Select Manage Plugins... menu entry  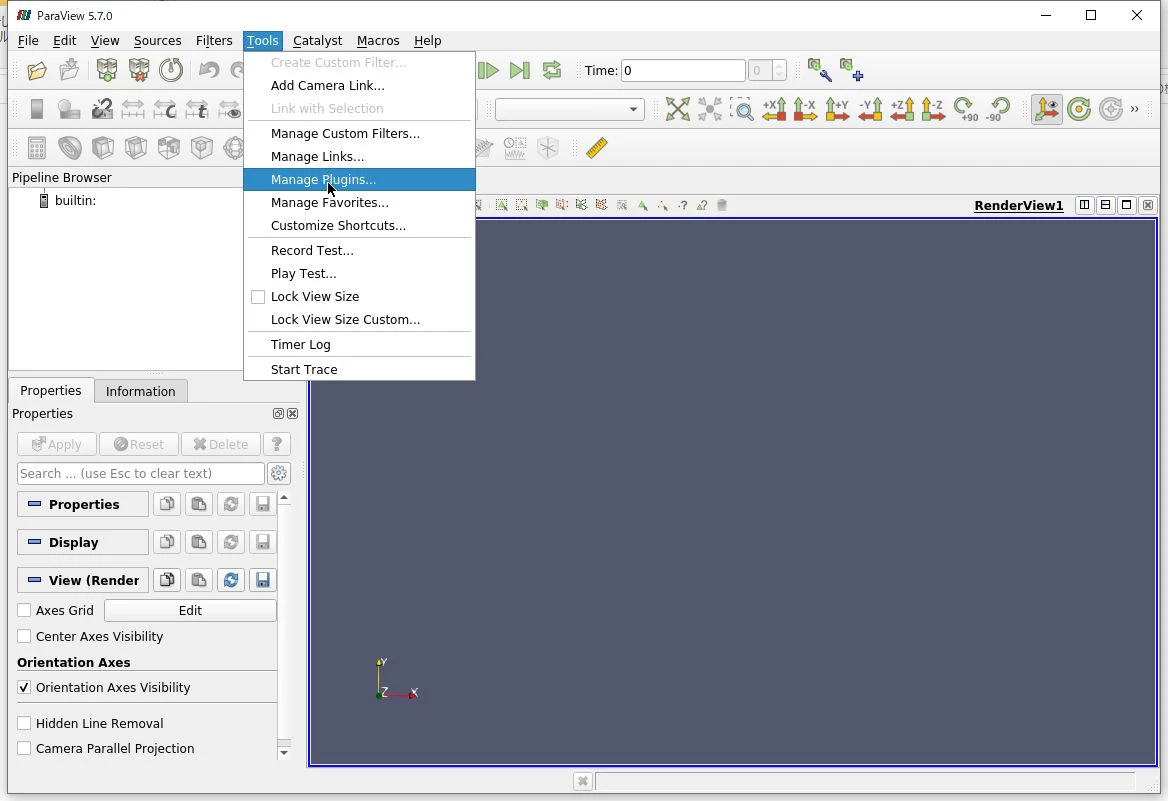(x=359, y=180)
